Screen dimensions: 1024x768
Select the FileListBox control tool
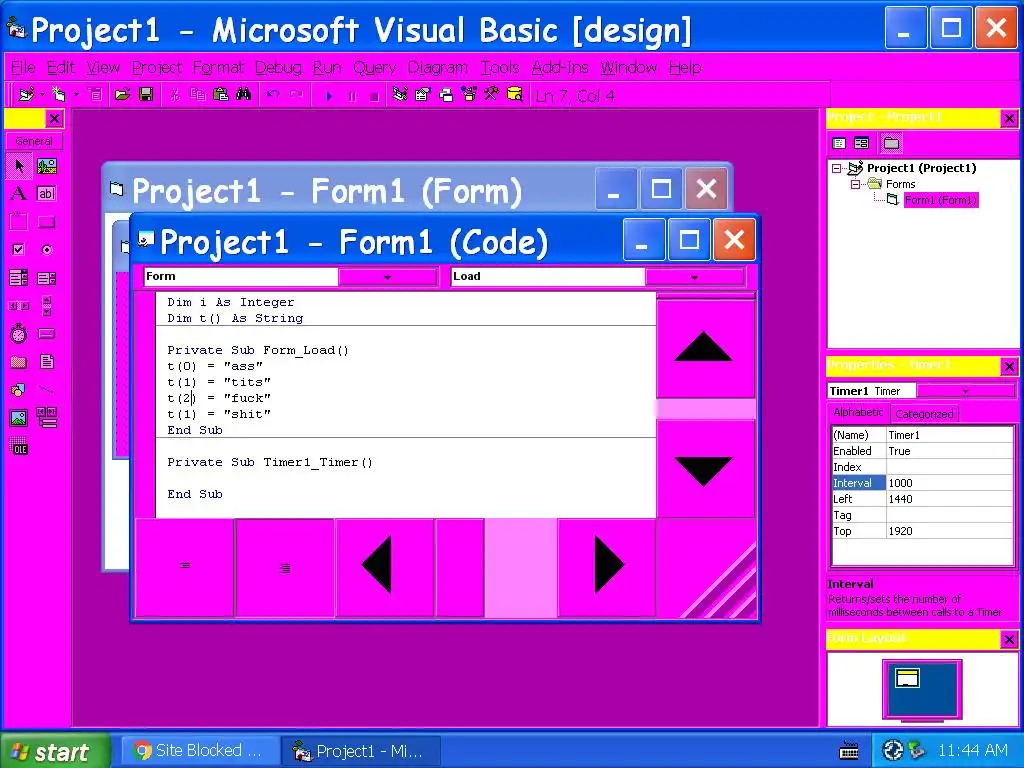point(46,362)
